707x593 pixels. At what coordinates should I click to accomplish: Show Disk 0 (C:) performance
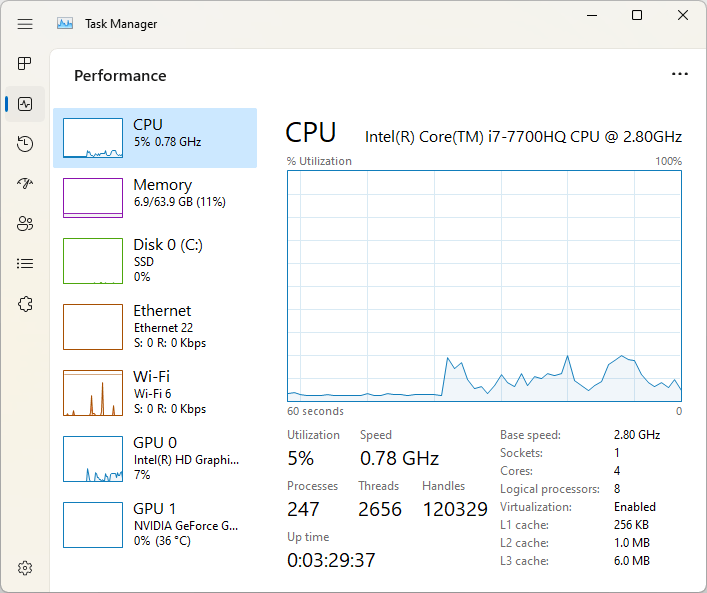point(155,261)
